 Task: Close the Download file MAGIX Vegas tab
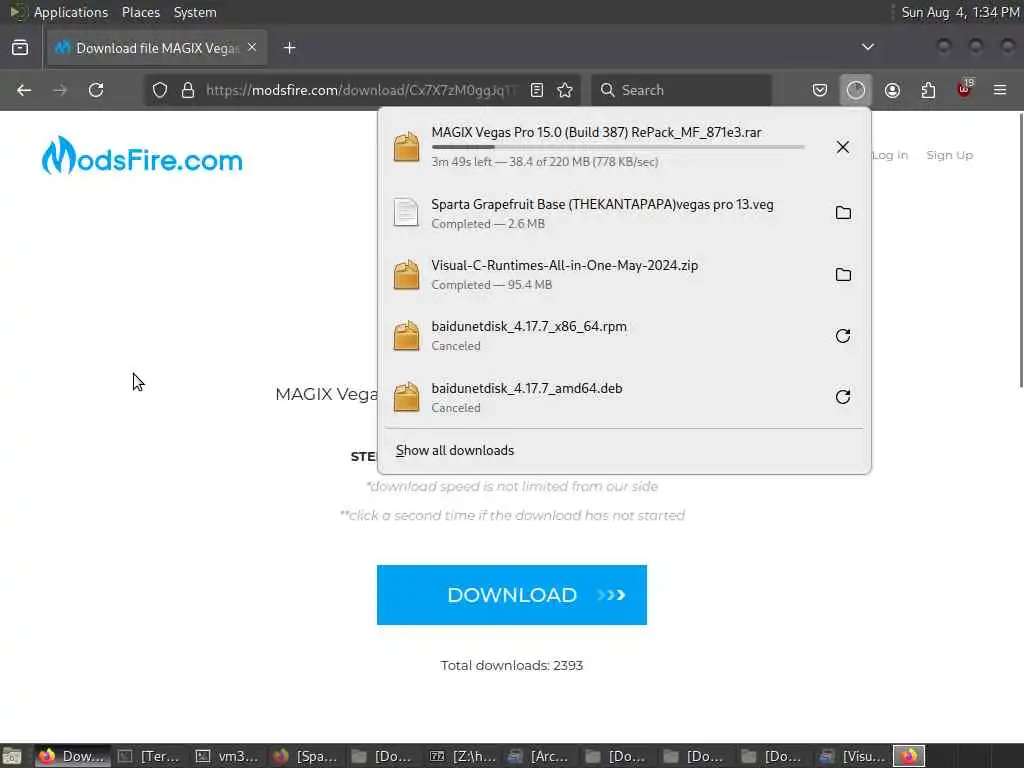(x=252, y=48)
